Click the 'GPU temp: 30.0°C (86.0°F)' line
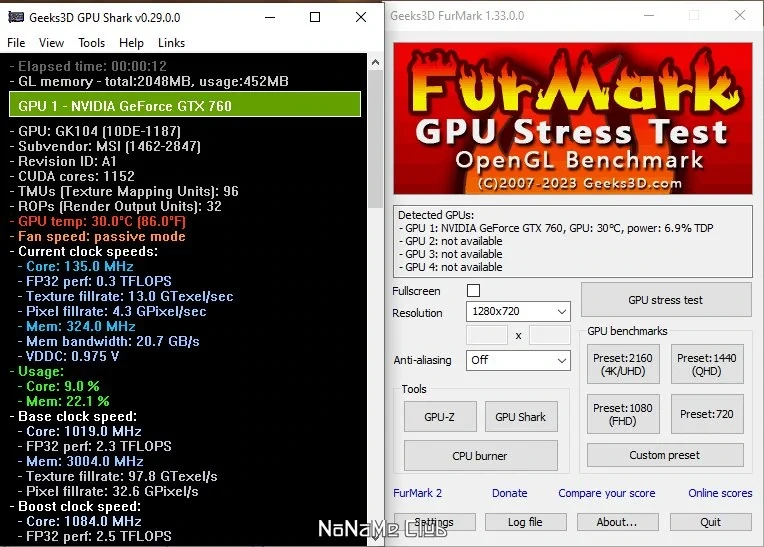764x547 pixels. tap(98, 222)
